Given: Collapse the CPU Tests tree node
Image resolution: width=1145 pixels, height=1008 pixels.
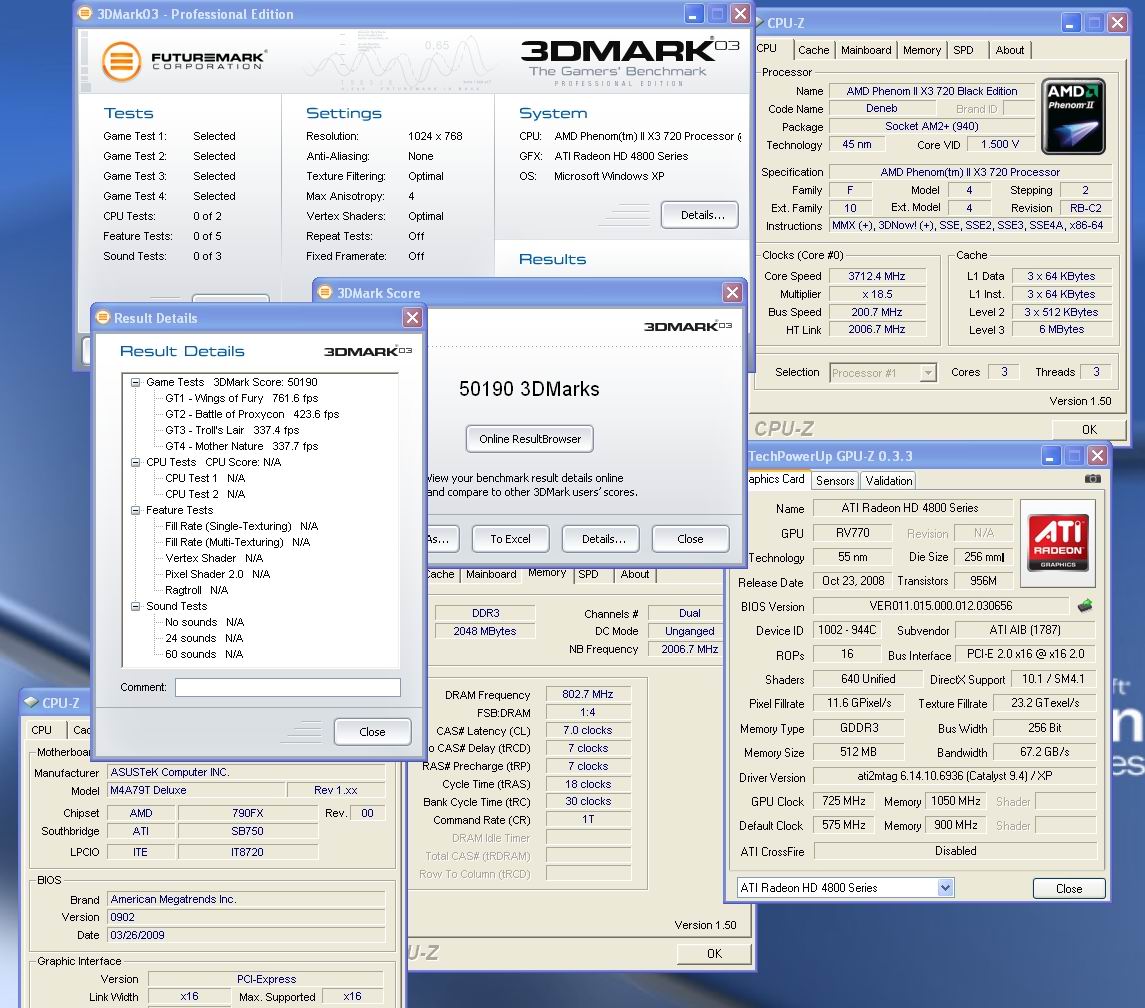Looking at the screenshot, I should (x=135, y=462).
